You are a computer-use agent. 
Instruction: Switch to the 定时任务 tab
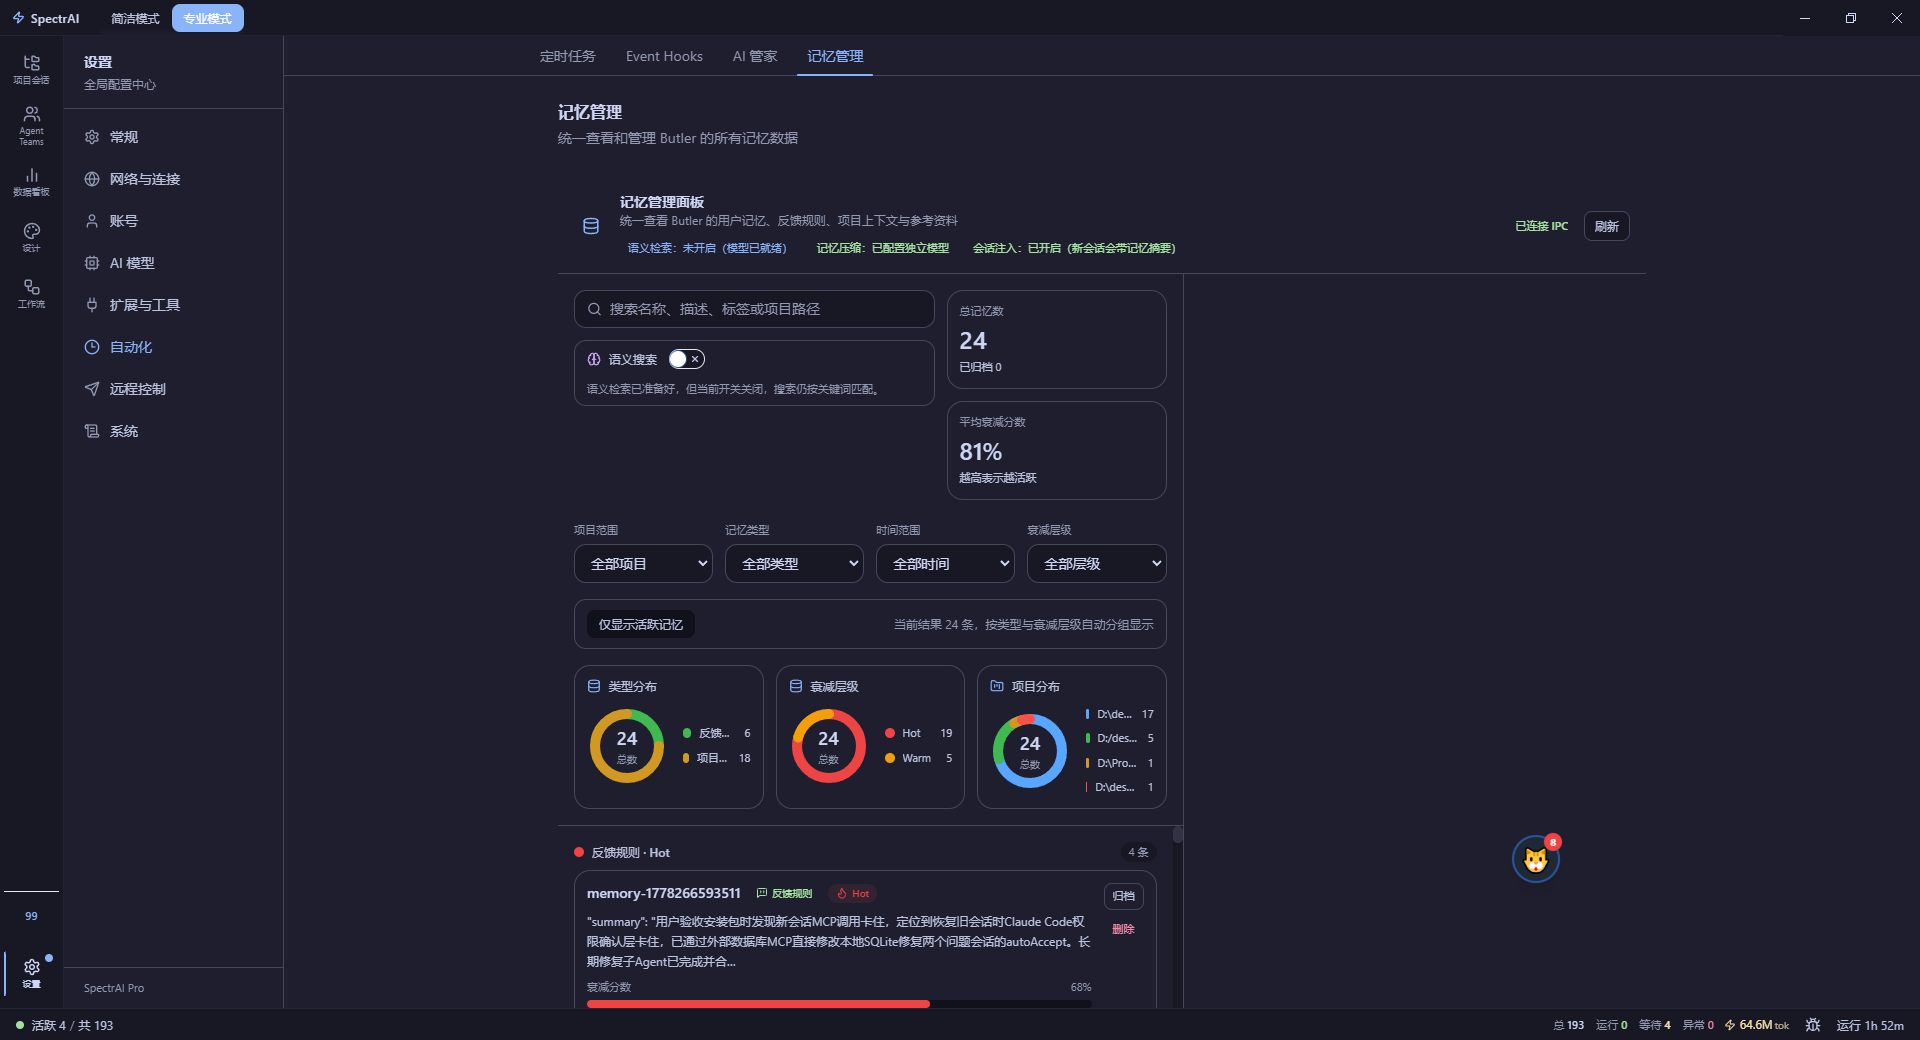(567, 56)
